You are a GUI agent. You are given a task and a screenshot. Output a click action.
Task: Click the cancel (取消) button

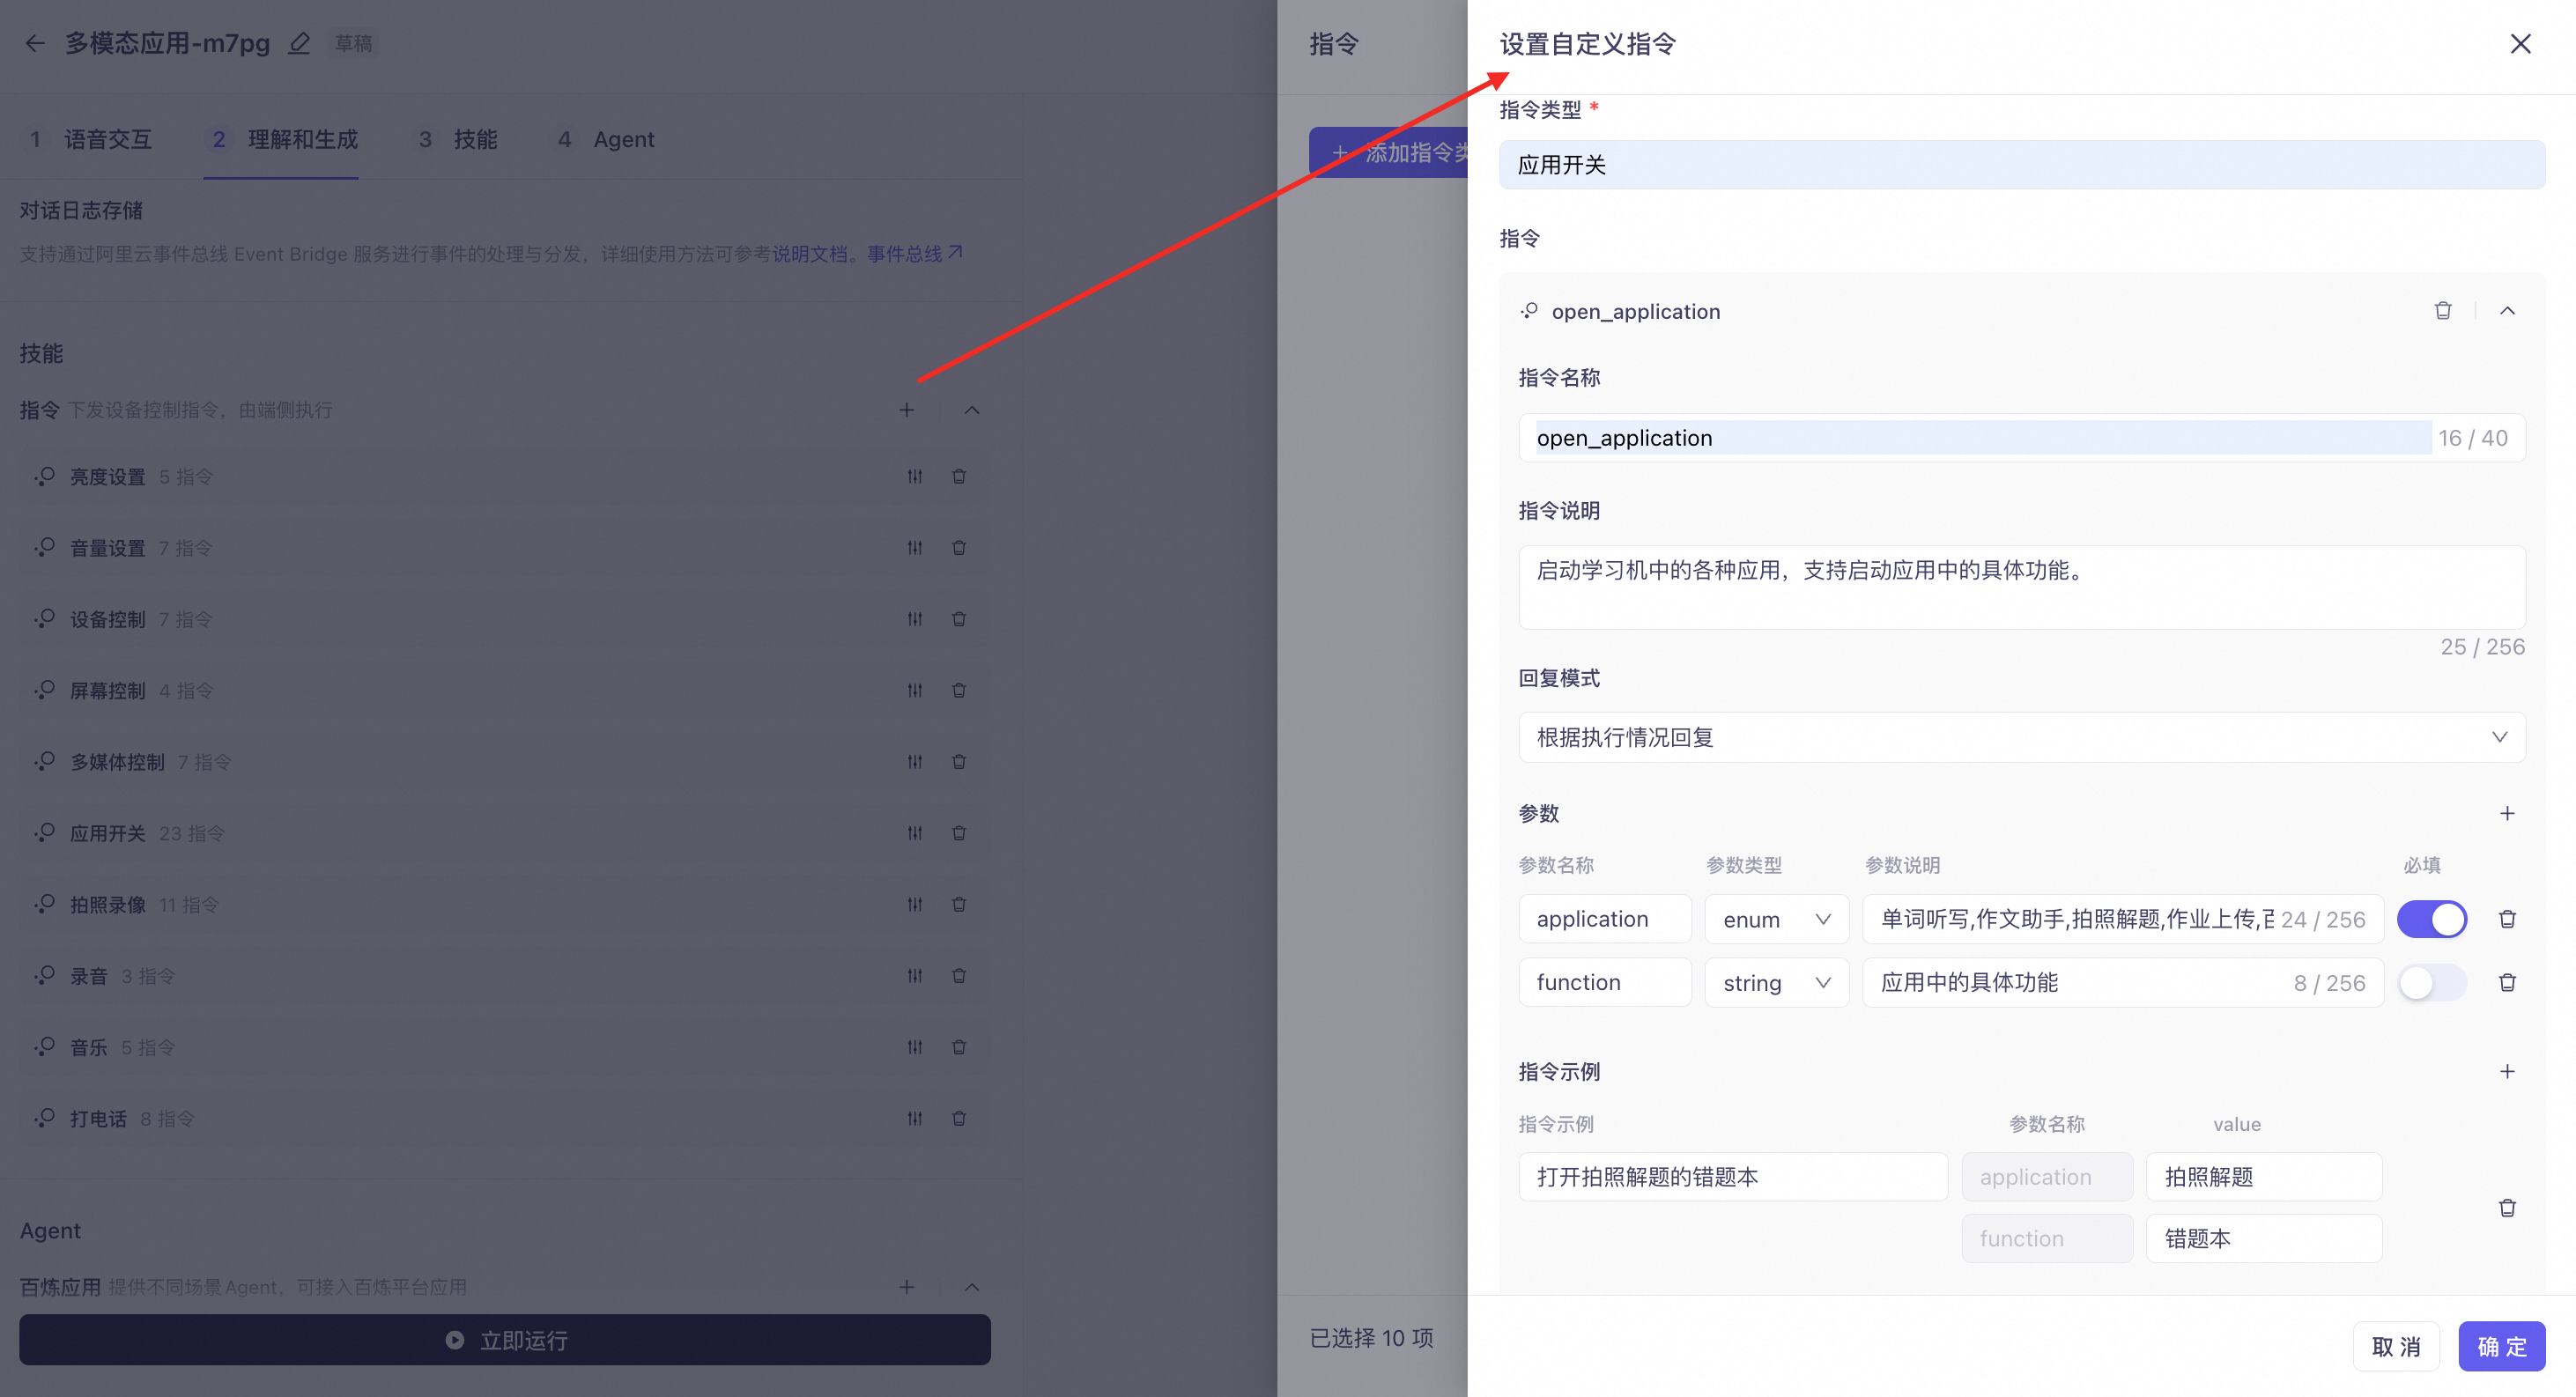pos(2396,1346)
